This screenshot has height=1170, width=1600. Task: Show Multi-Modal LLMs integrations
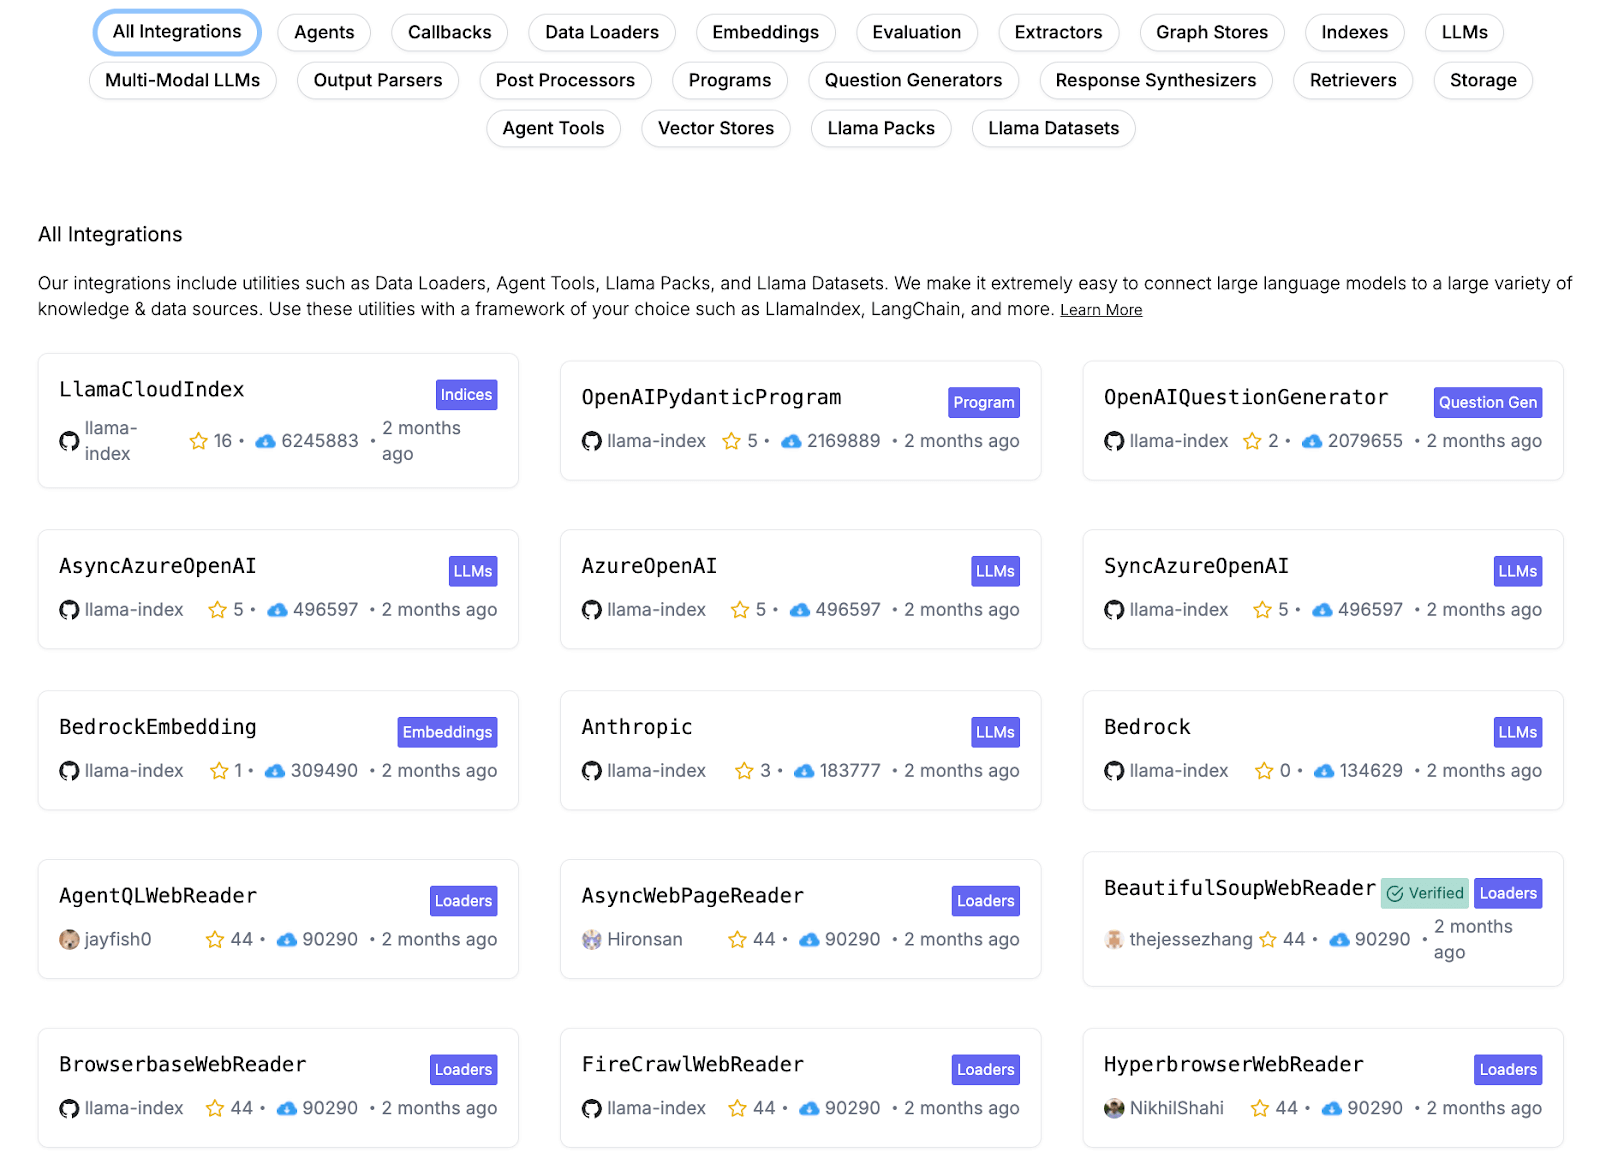183,80
